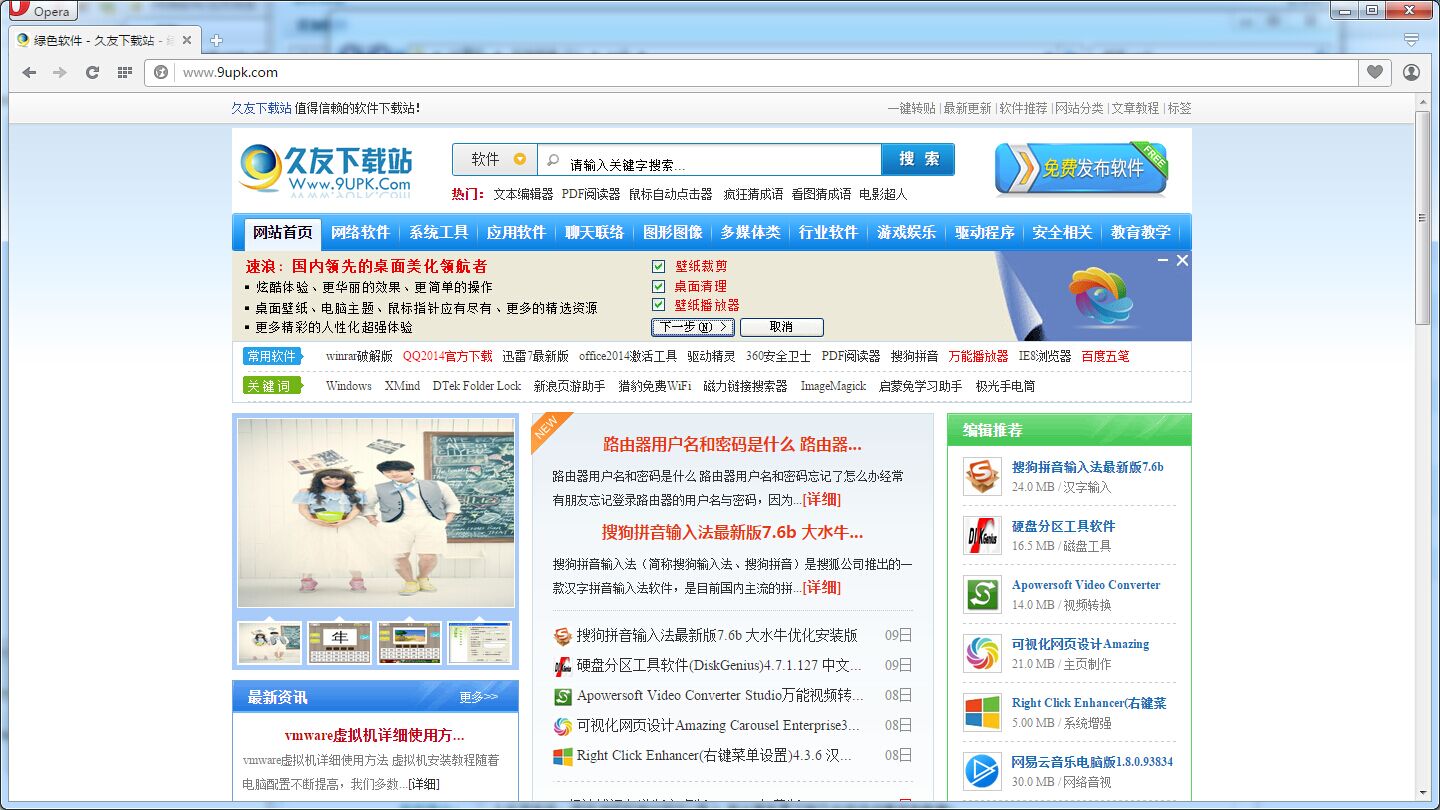Click the scrollbar down arrow
Image resolution: width=1440 pixels, height=810 pixels.
[x=1423, y=793]
